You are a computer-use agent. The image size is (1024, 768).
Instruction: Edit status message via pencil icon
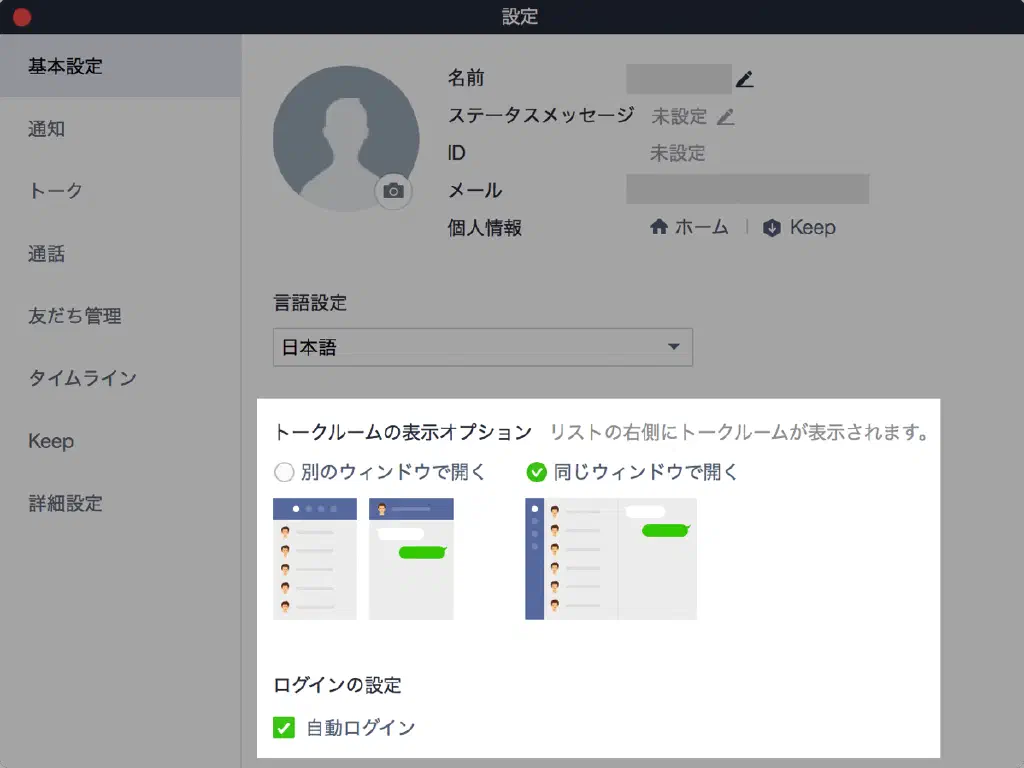(726, 117)
